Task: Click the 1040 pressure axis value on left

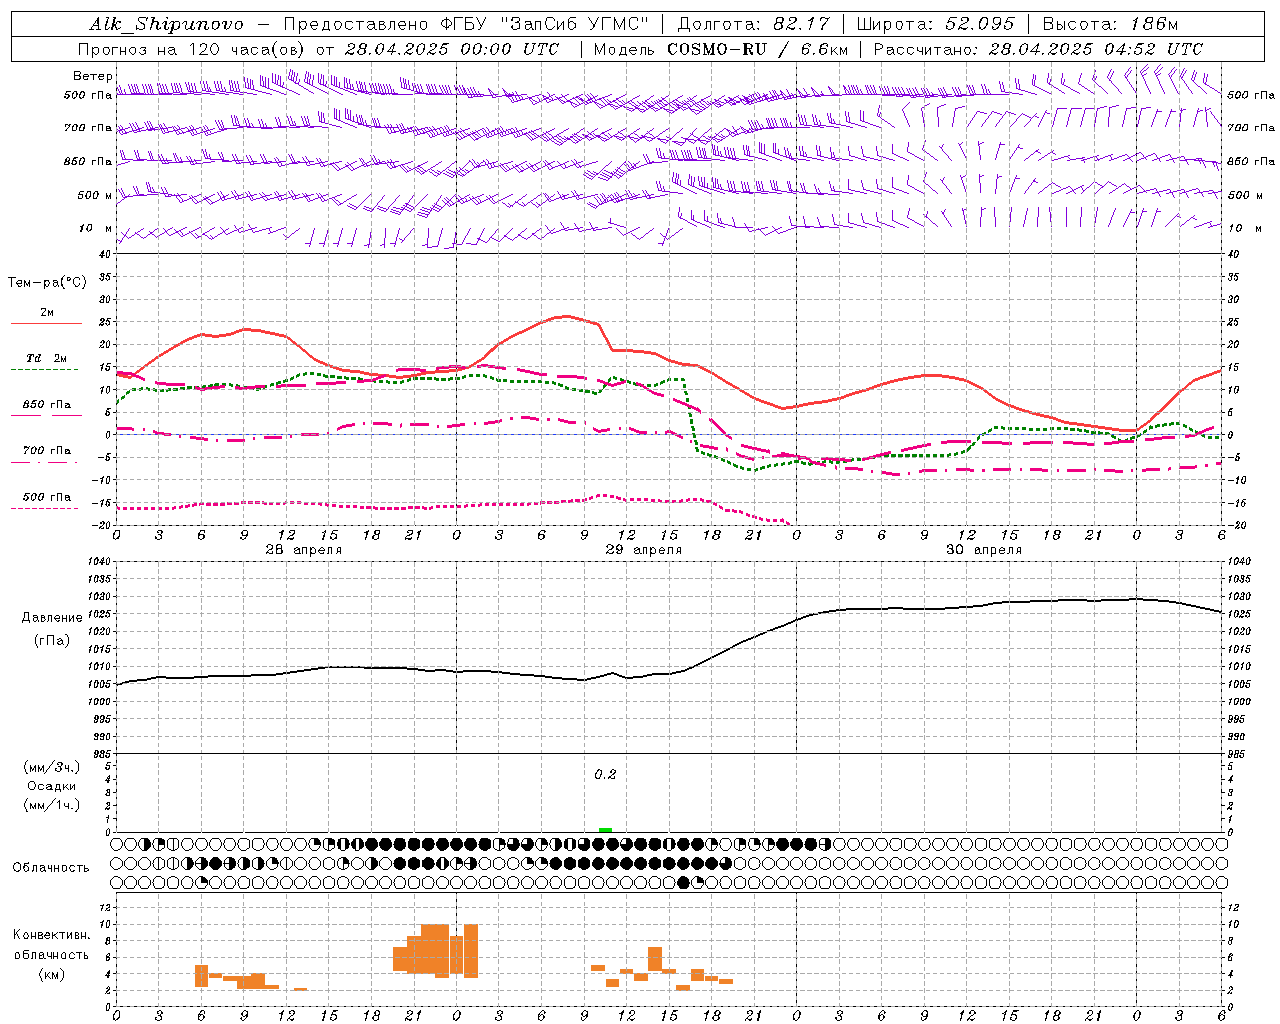Action: coord(100,562)
